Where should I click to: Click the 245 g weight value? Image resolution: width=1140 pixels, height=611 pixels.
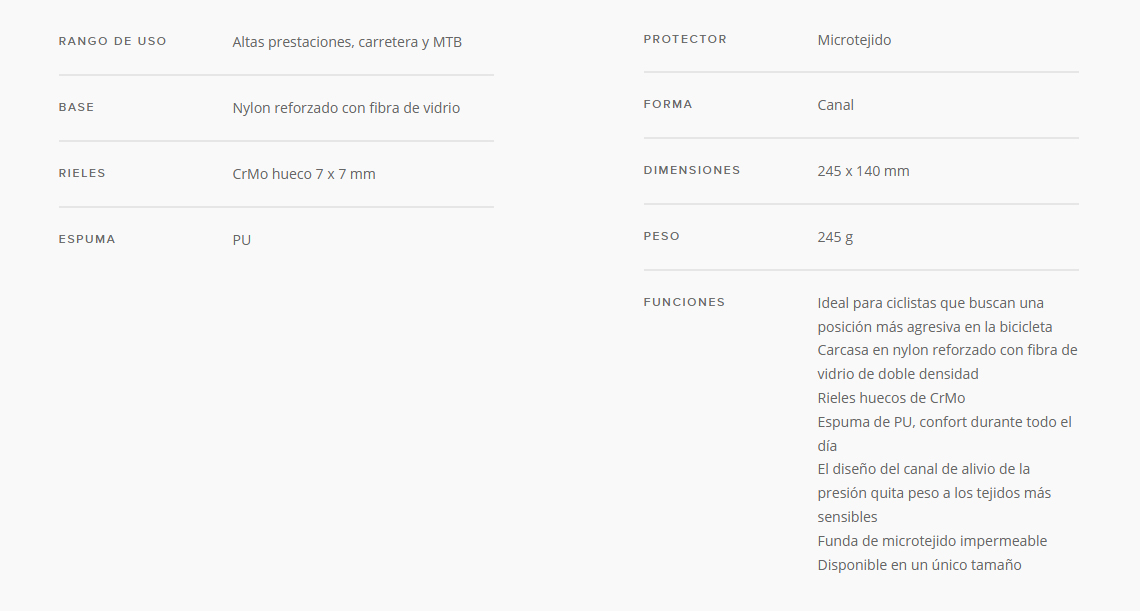835,237
